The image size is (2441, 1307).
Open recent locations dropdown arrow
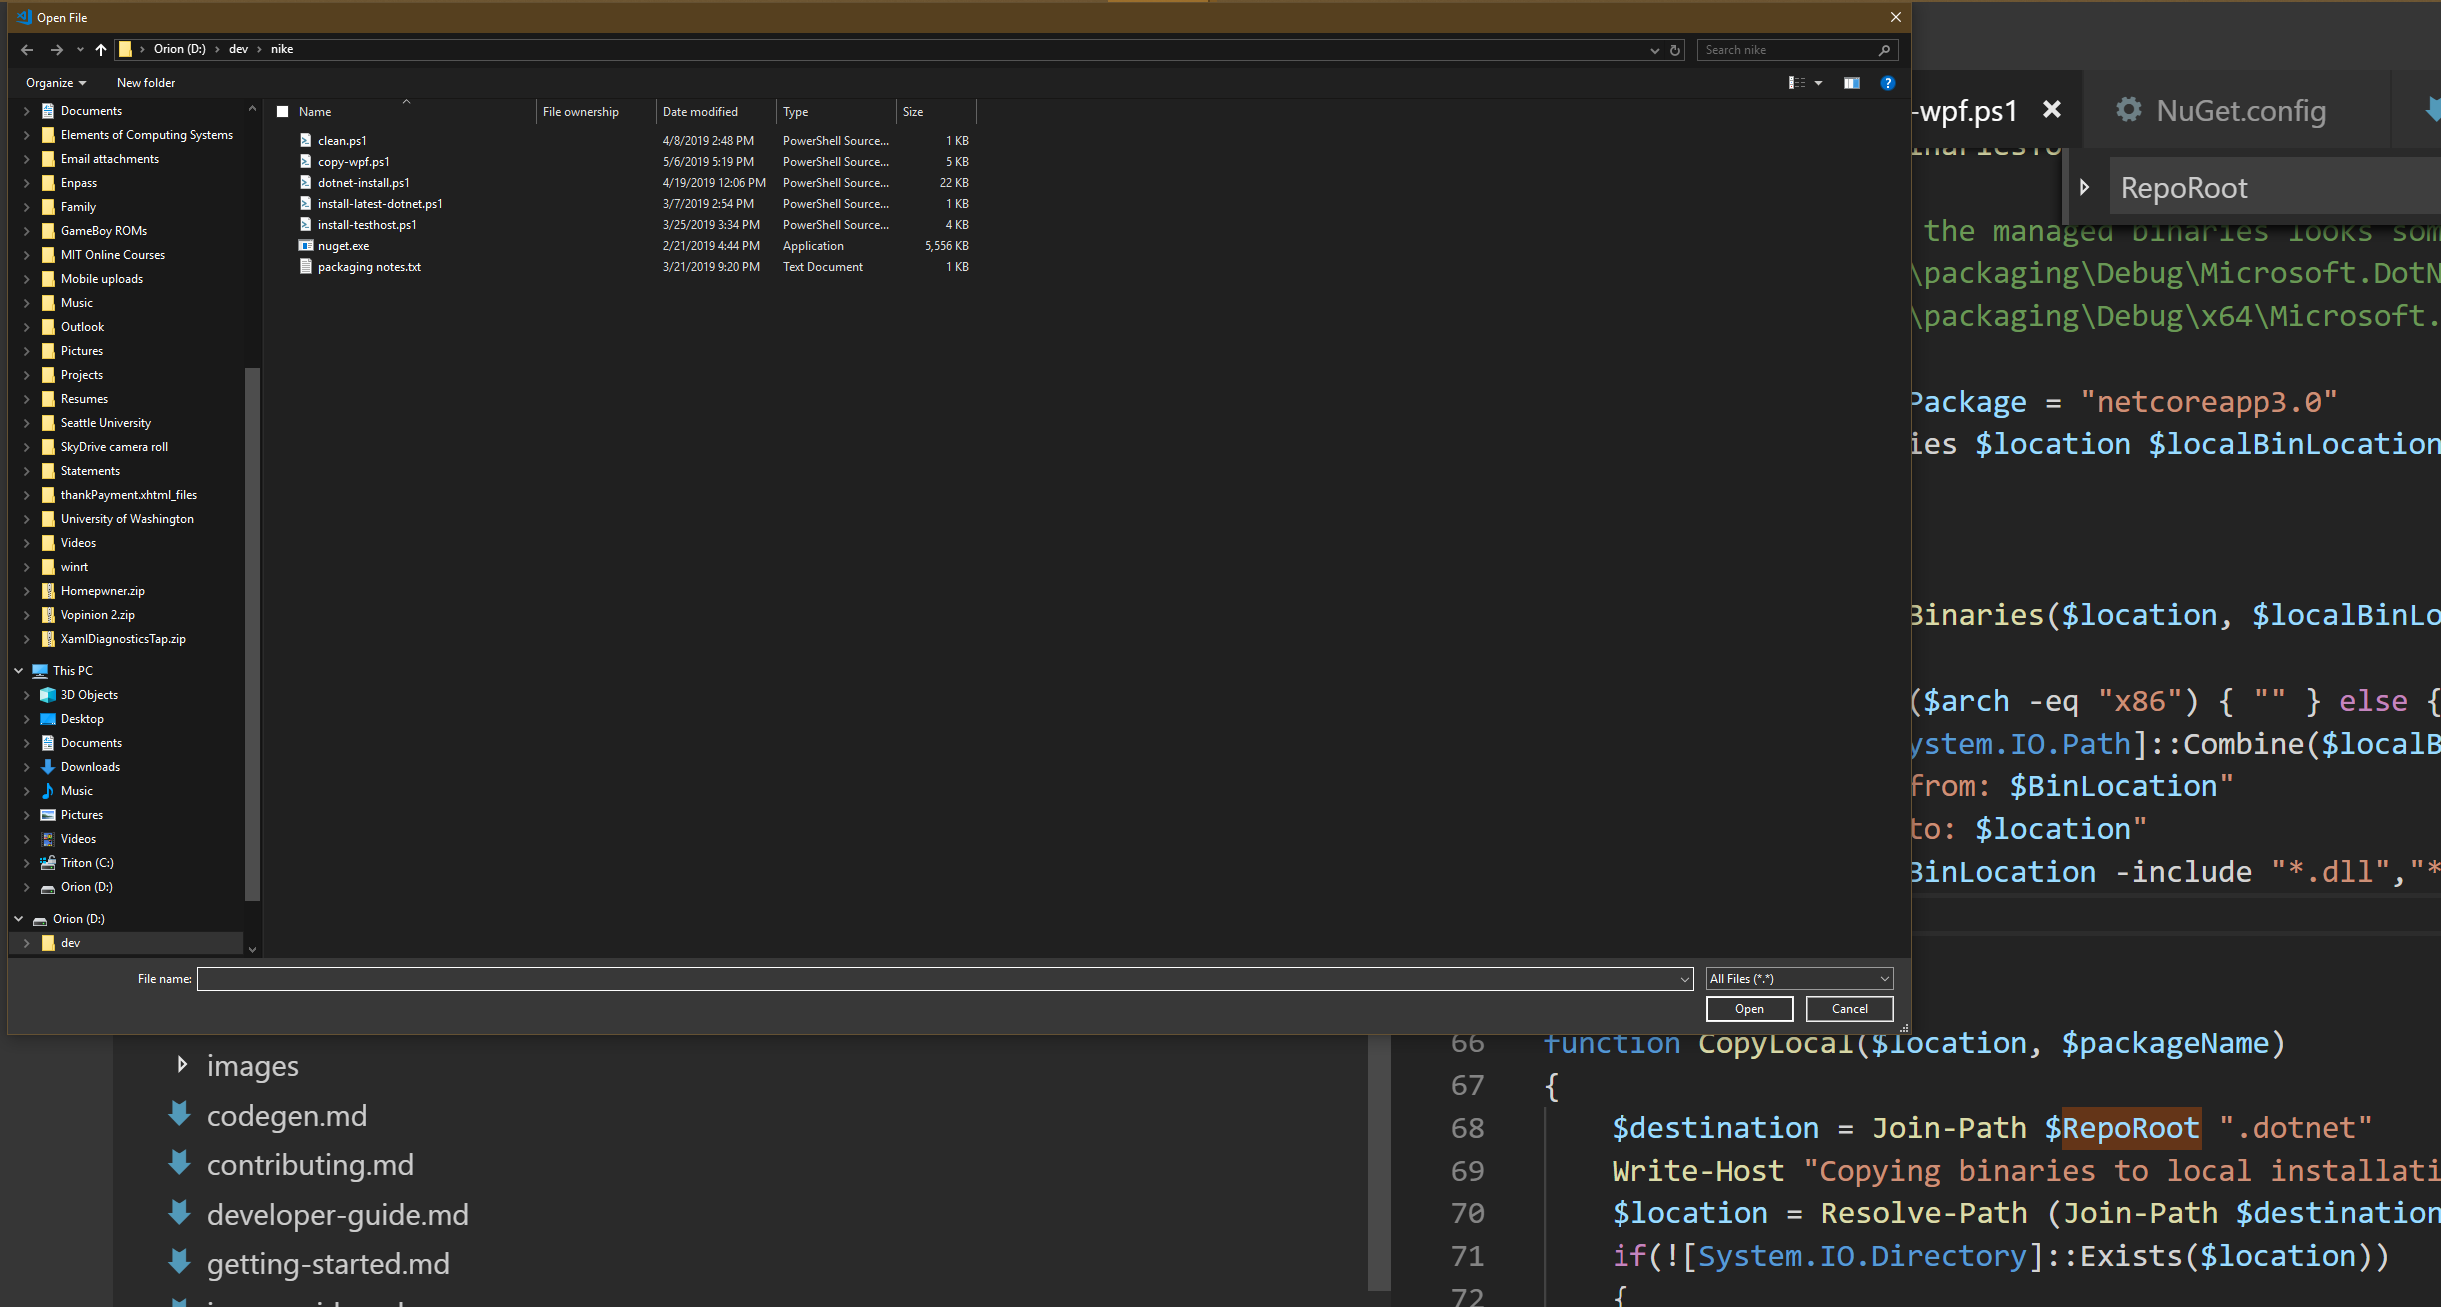click(x=80, y=50)
